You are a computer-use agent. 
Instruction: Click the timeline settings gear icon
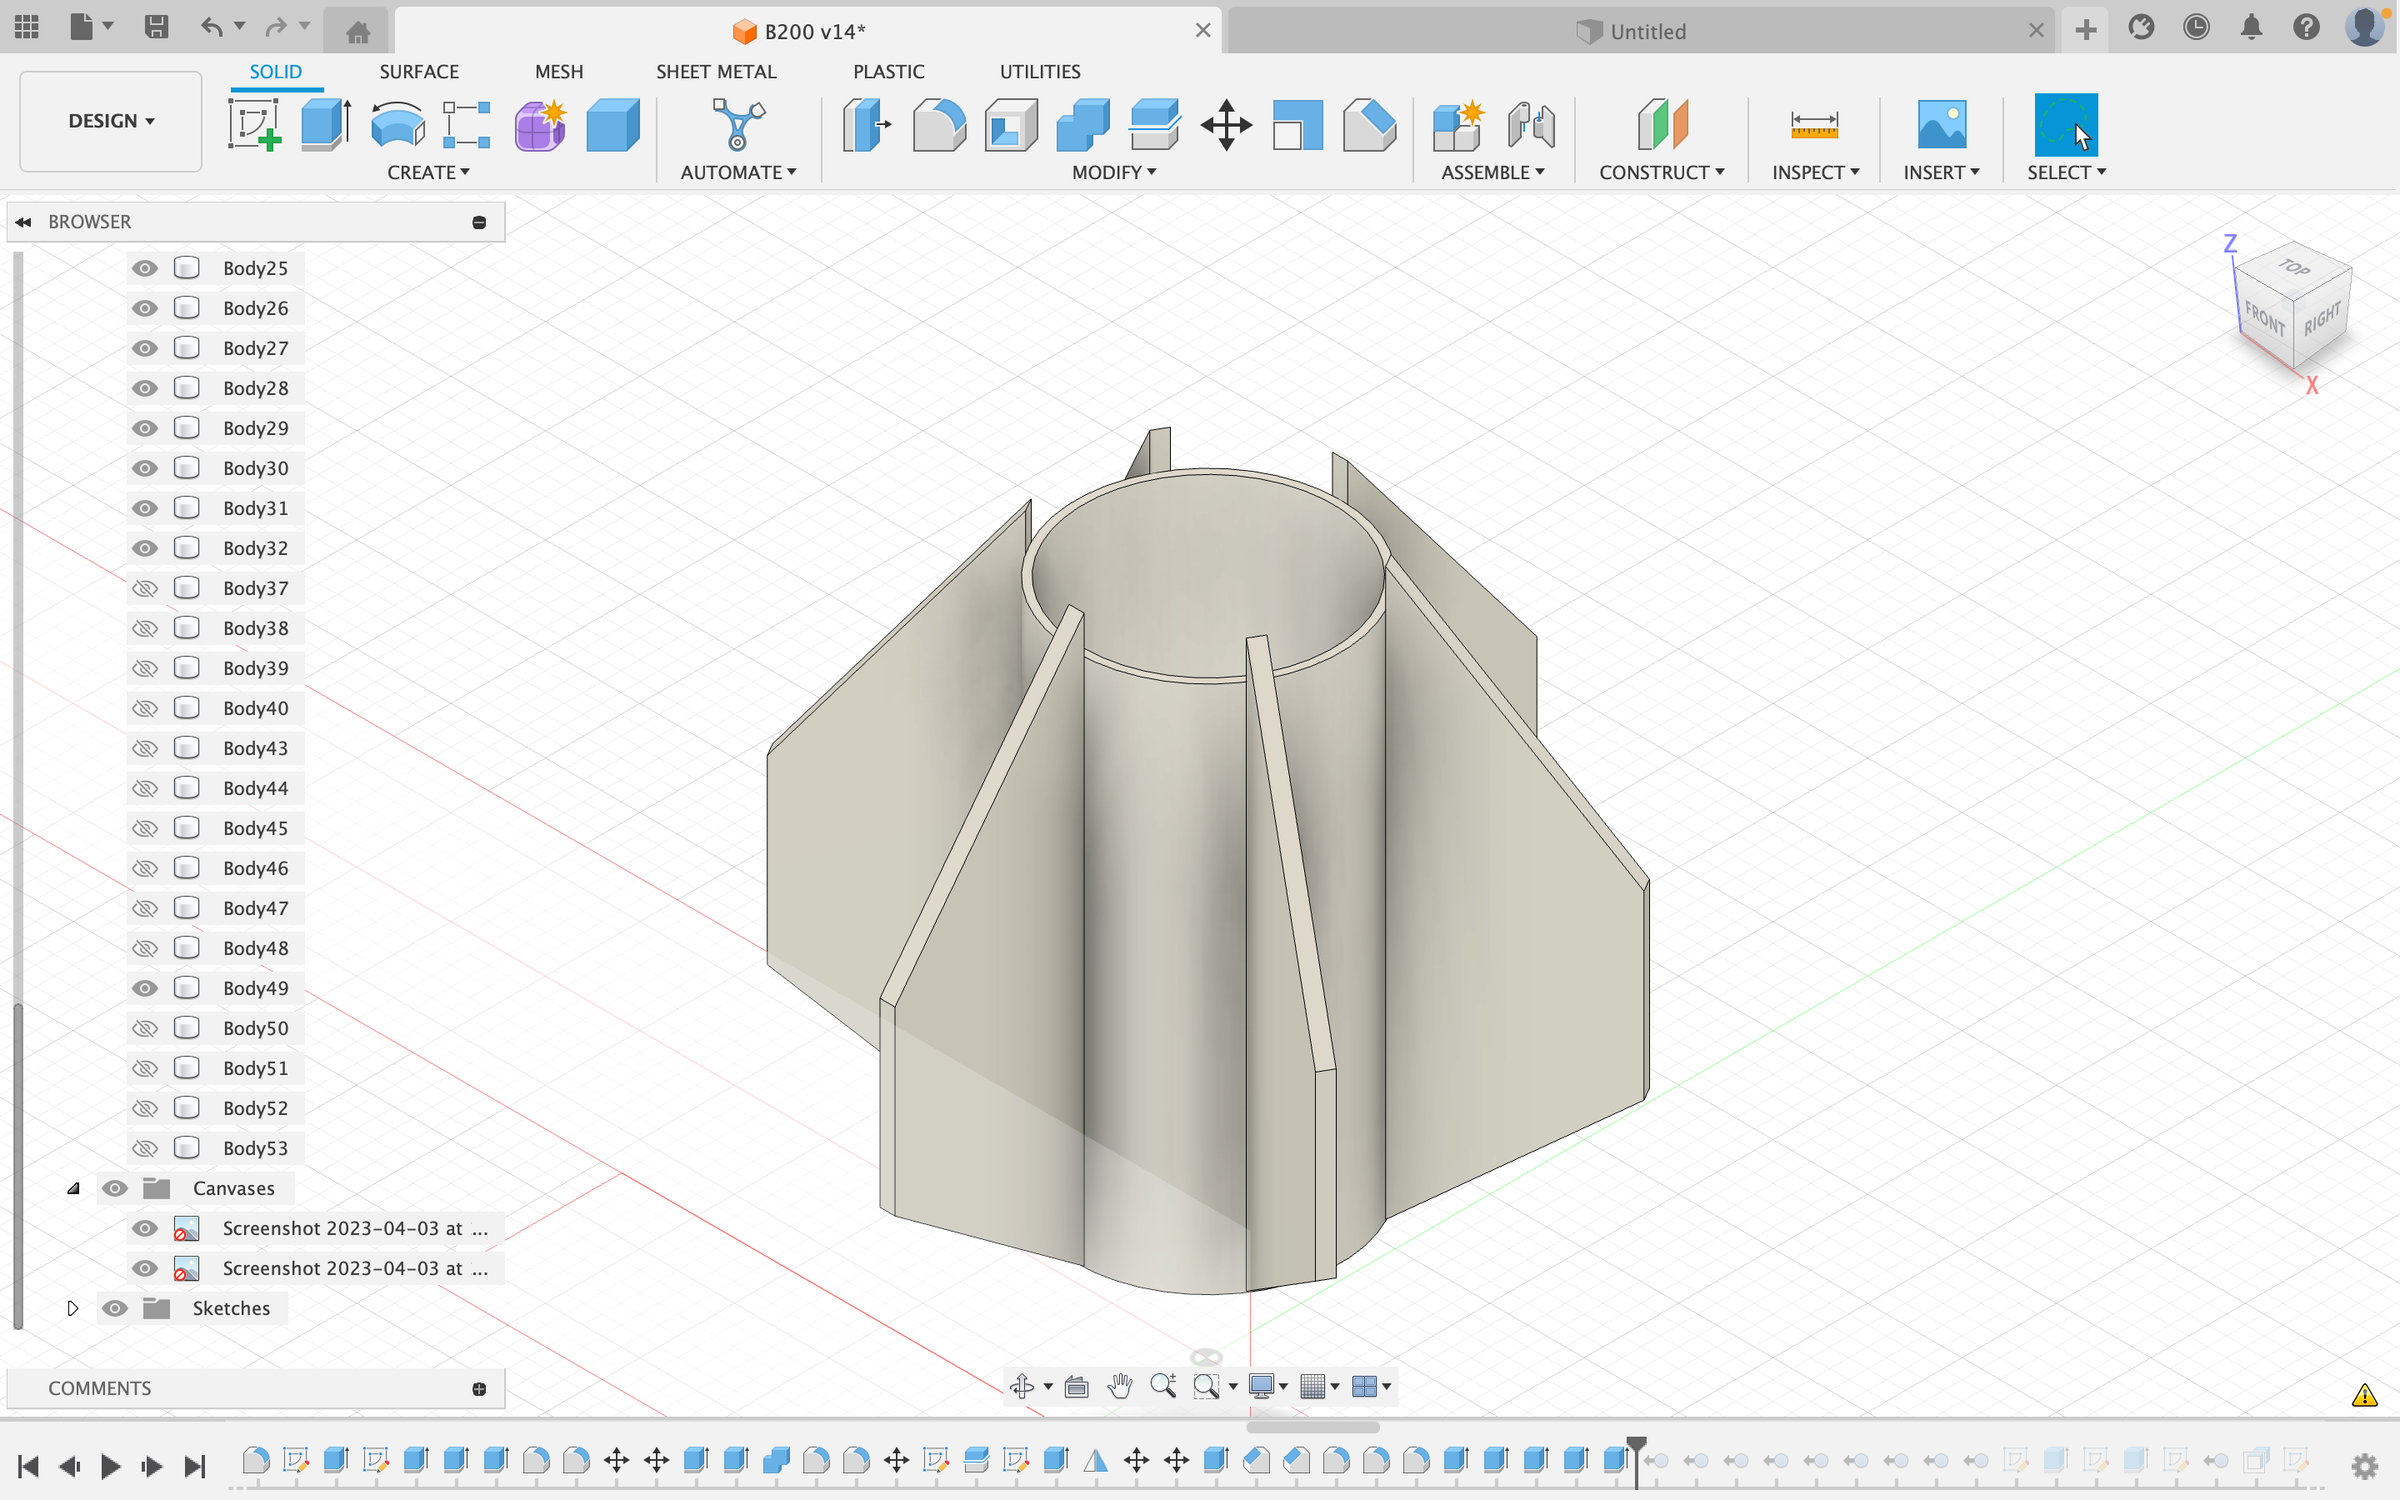coord(2364,1466)
